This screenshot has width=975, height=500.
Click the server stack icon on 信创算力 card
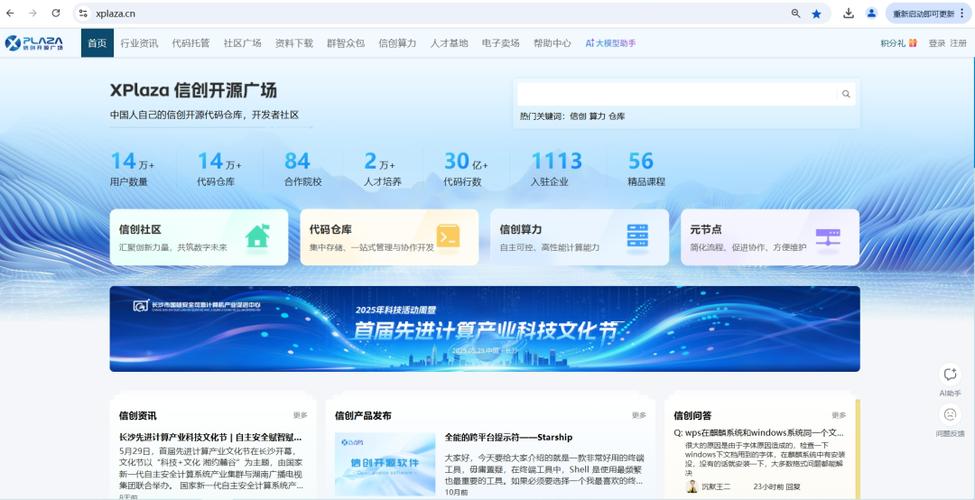pyautogui.click(x=637, y=236)
